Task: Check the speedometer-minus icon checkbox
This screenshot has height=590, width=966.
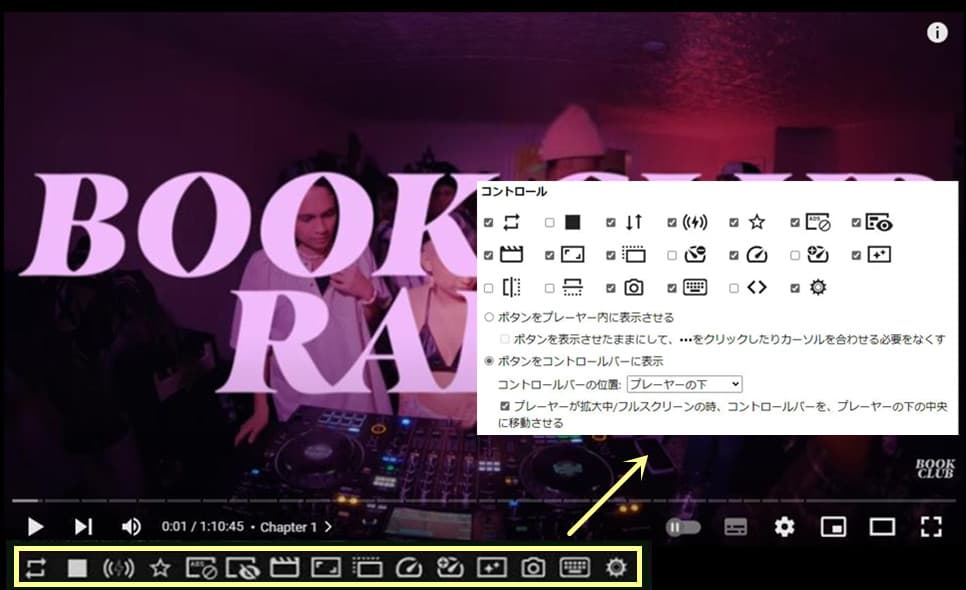Action: pos(672,255)
